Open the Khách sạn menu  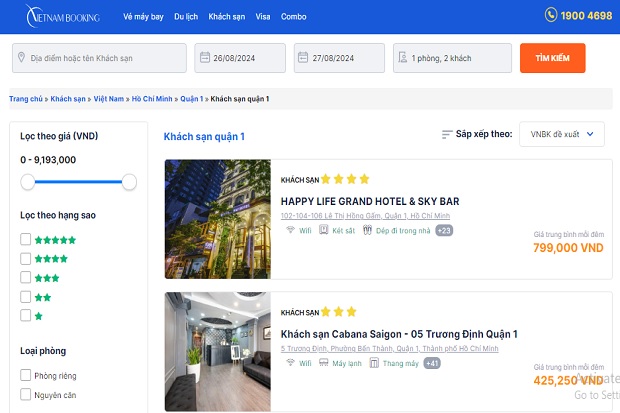227,17
